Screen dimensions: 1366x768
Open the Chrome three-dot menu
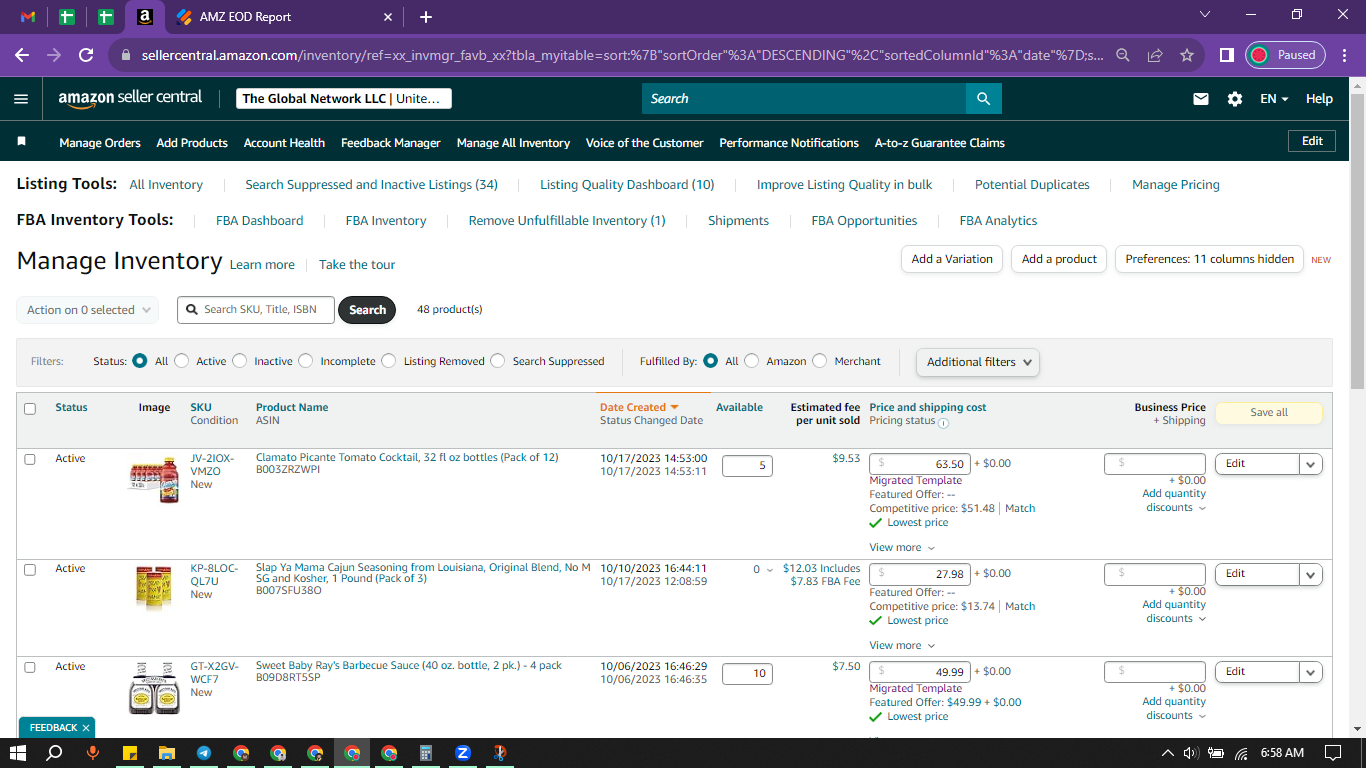pos(1344,55)
